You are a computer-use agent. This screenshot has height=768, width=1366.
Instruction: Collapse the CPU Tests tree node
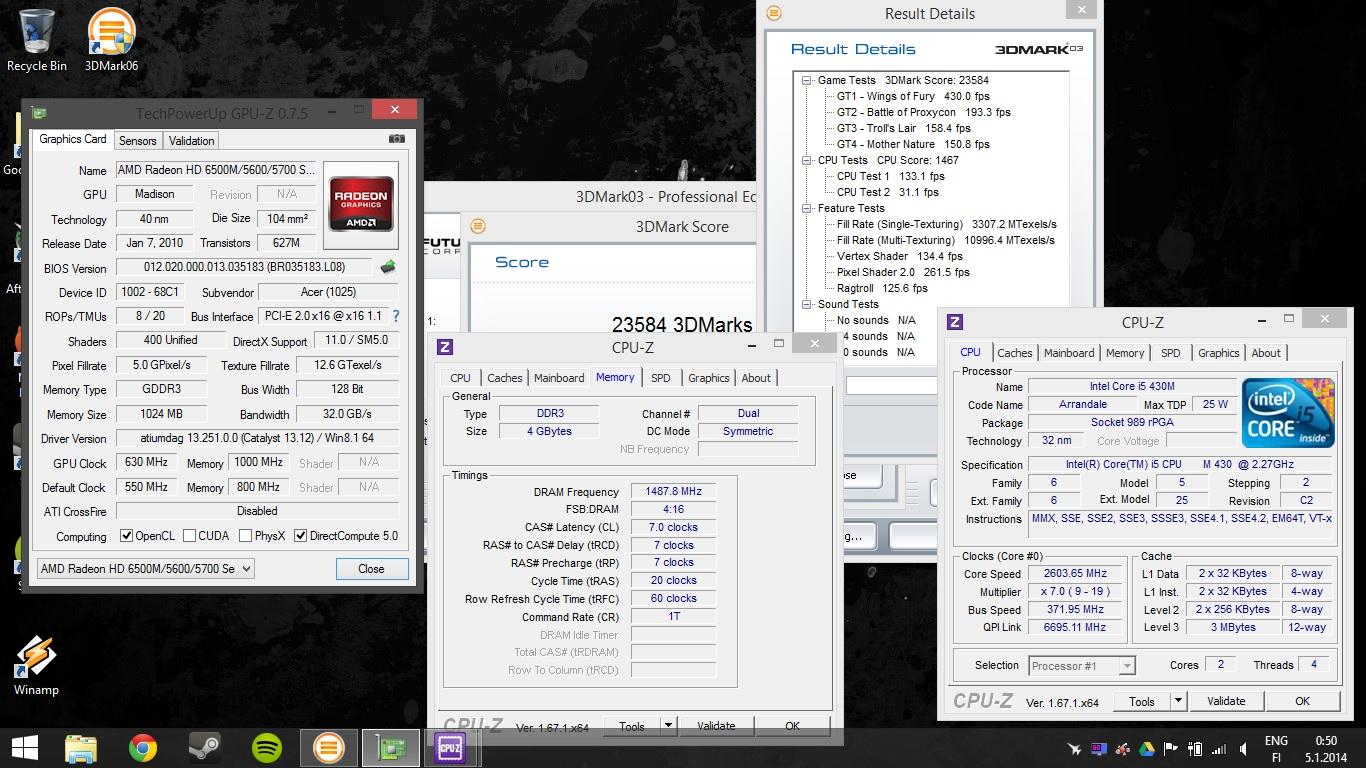click(806, 160)
